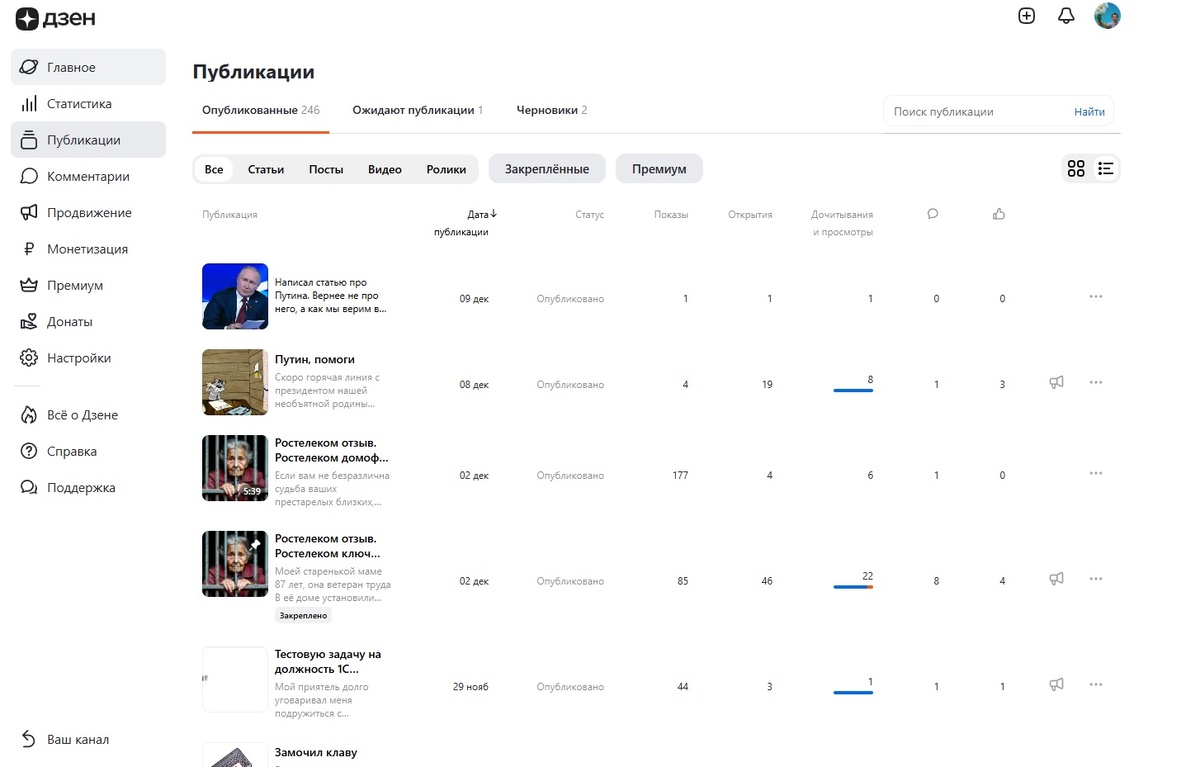The width and height of the screenshot is (1200, 767).
Task: Click the Публикации stack icon in sidebar
Action: point(29,140)
